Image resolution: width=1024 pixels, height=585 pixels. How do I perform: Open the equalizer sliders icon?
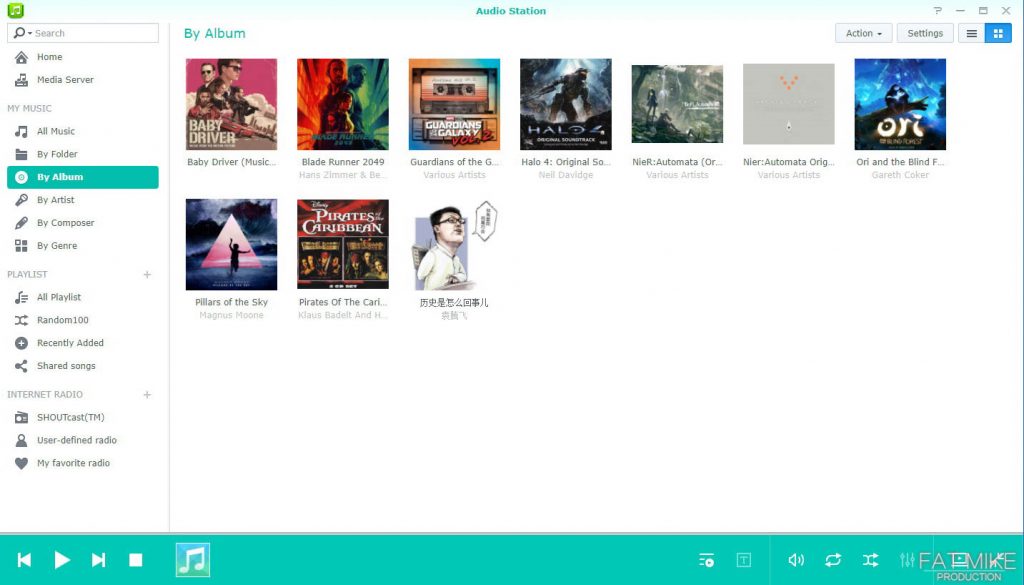pyautogui.click(x=907, y=560)
